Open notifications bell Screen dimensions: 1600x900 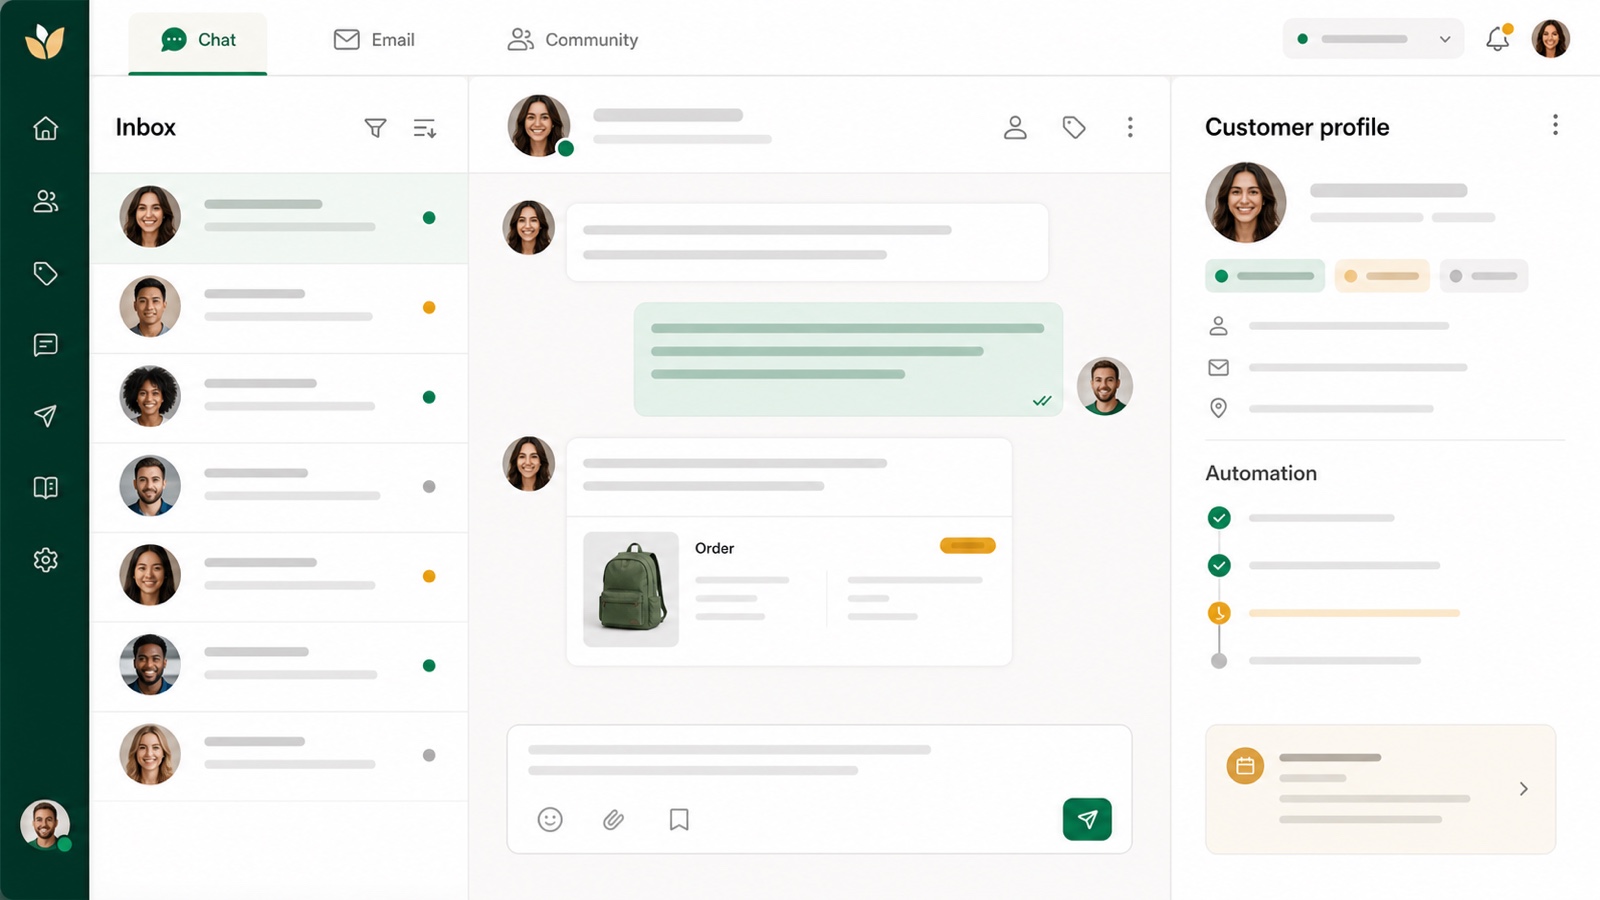pyautogui.click(x=1497, y=39)
